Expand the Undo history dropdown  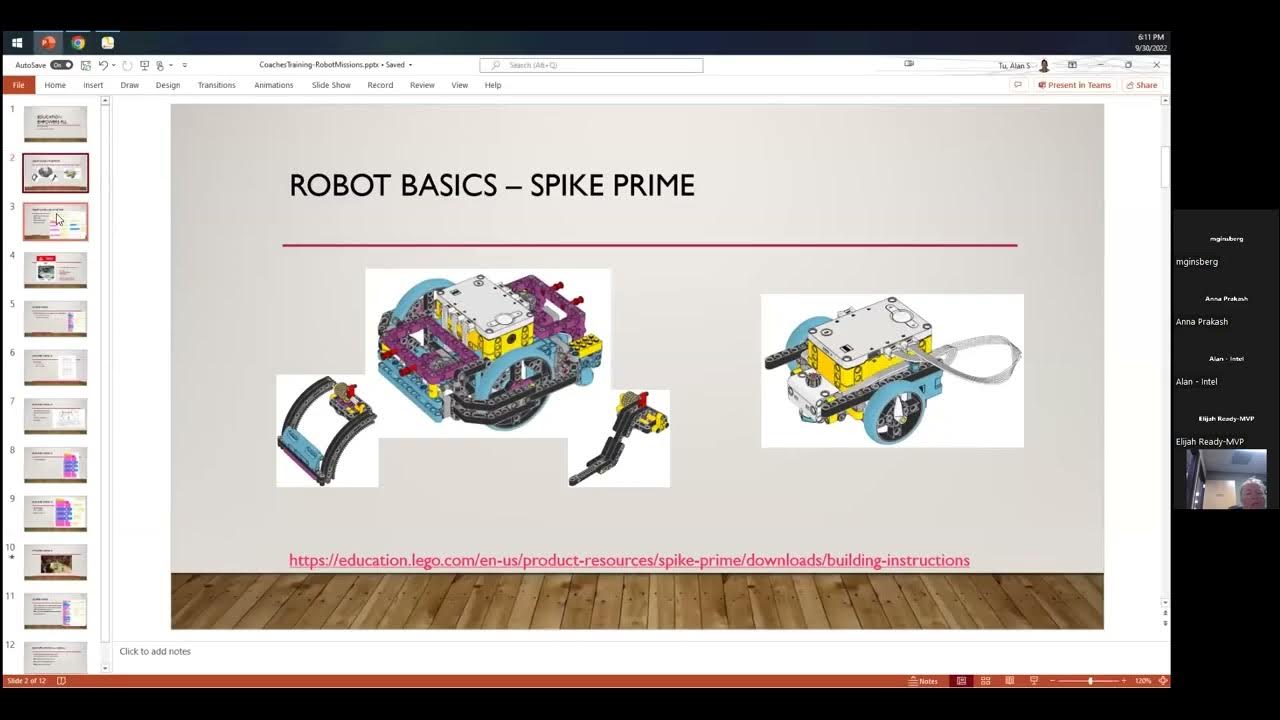(x=113, y=65)
